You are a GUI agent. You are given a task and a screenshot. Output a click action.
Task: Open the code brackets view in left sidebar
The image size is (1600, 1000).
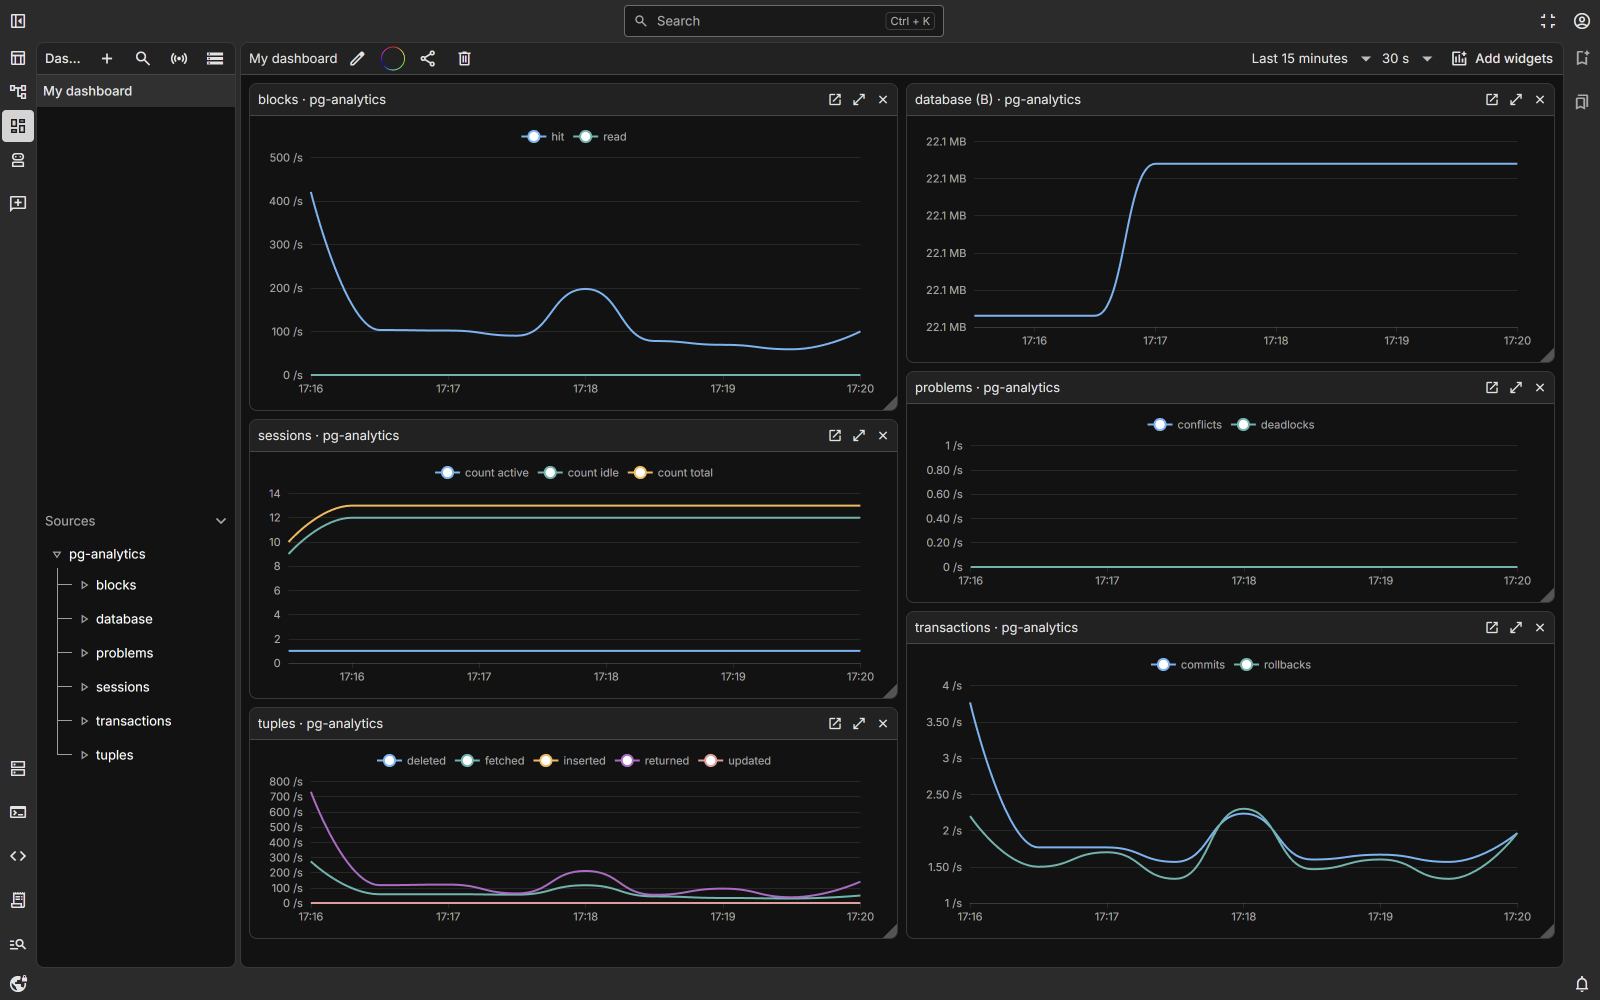click(18, 856)
